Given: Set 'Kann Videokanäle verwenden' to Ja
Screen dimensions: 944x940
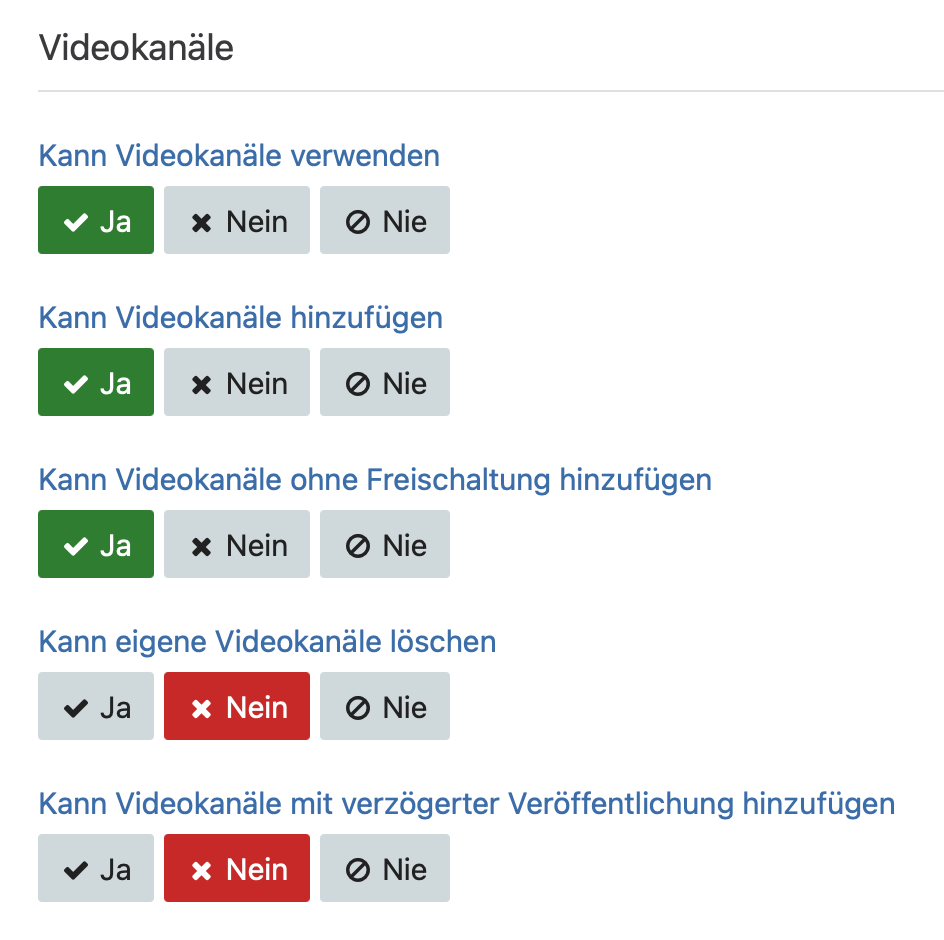Looking at the screenshot, I should click(96, 220).
